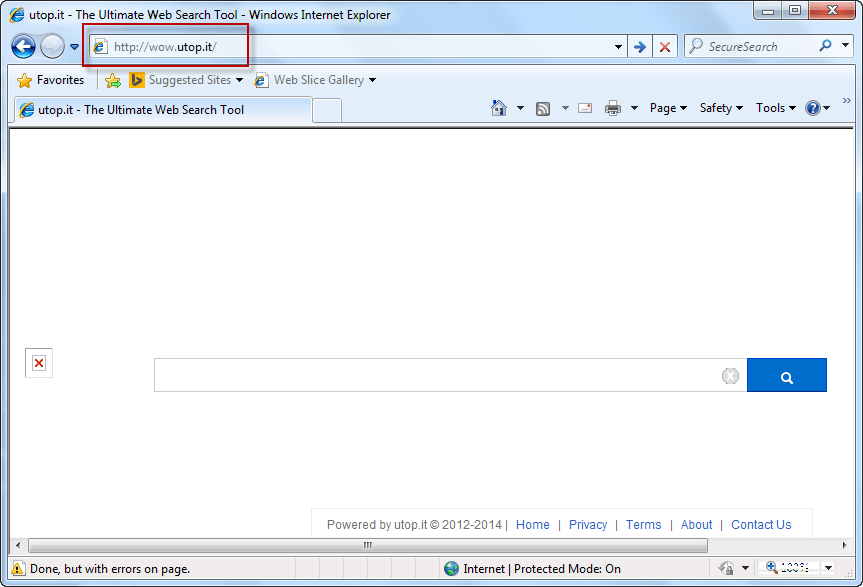Open the Terms footer link
Screen dimensions: 863x587
(x=643, y=525)
